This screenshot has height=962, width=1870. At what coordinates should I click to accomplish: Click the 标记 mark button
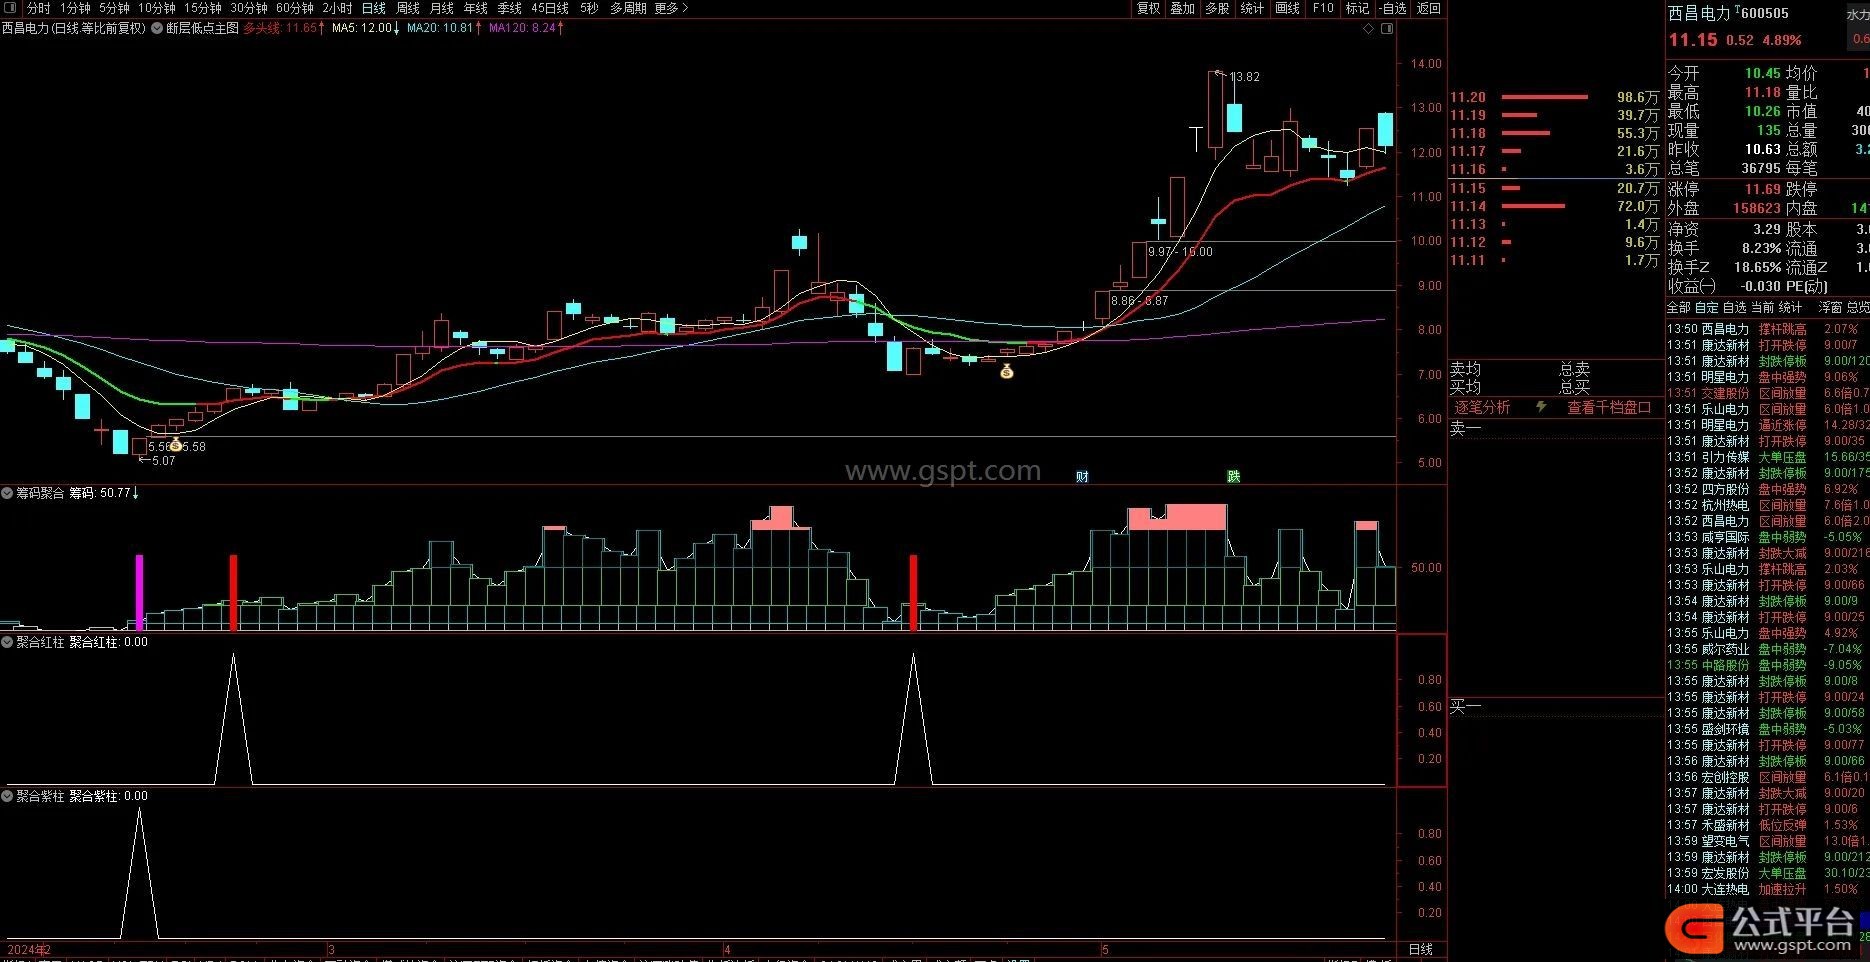pos(1357,8)
